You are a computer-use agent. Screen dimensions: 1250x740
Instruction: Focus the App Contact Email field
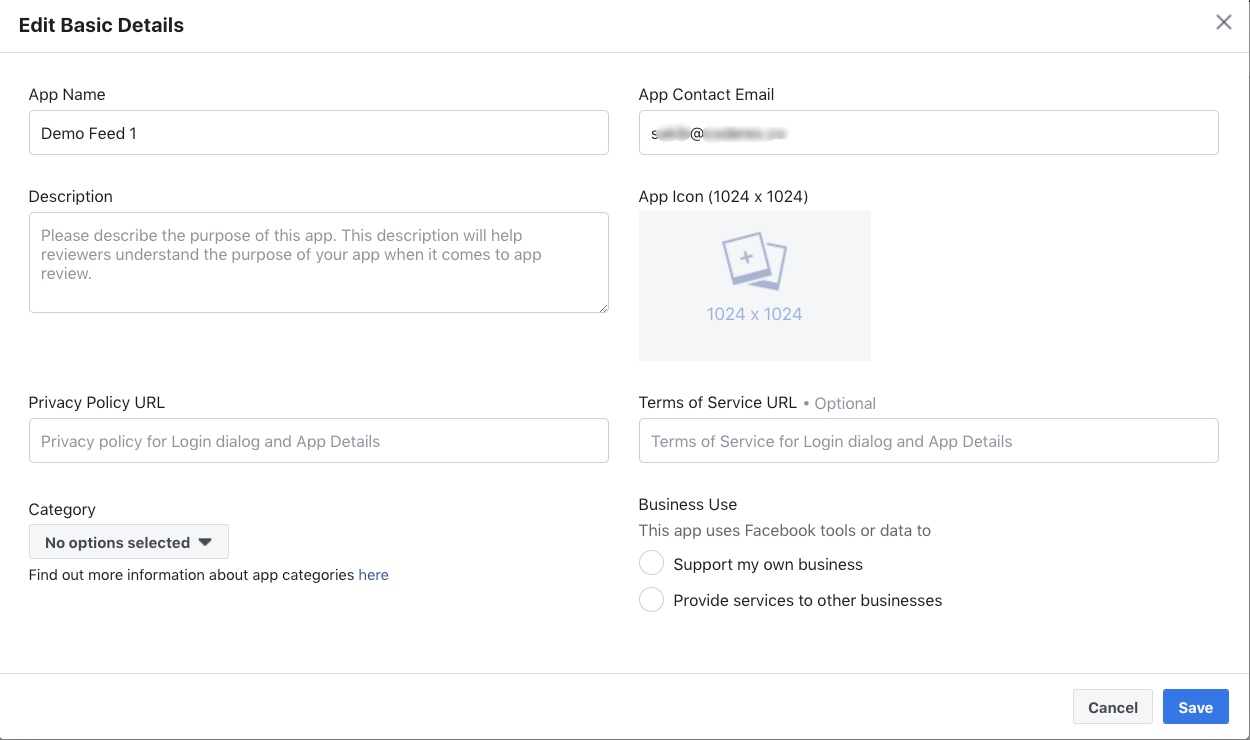(929, 133)
